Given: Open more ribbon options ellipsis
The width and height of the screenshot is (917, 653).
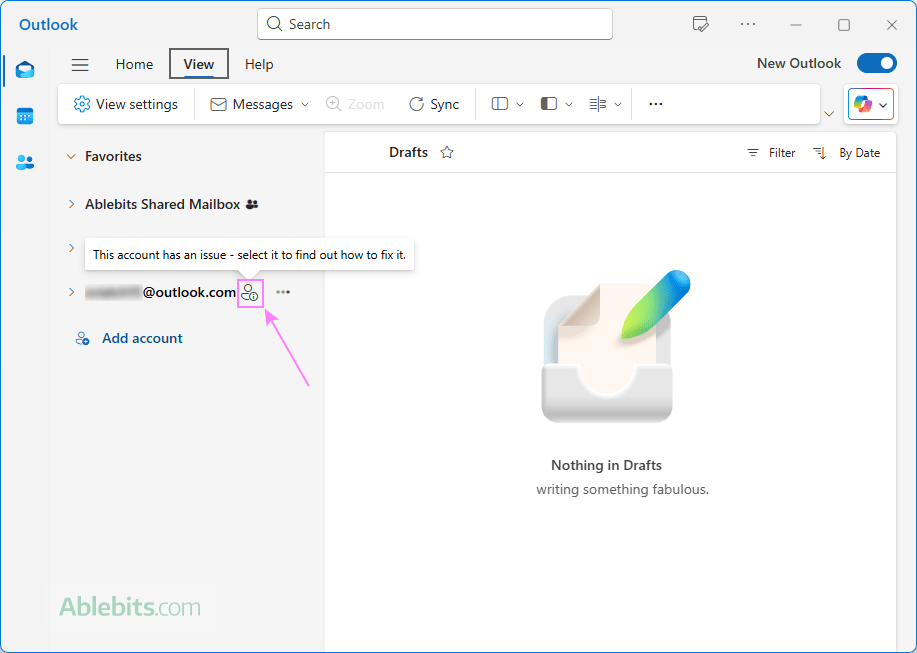Looking at the screenshot, I should pos(656,104).
